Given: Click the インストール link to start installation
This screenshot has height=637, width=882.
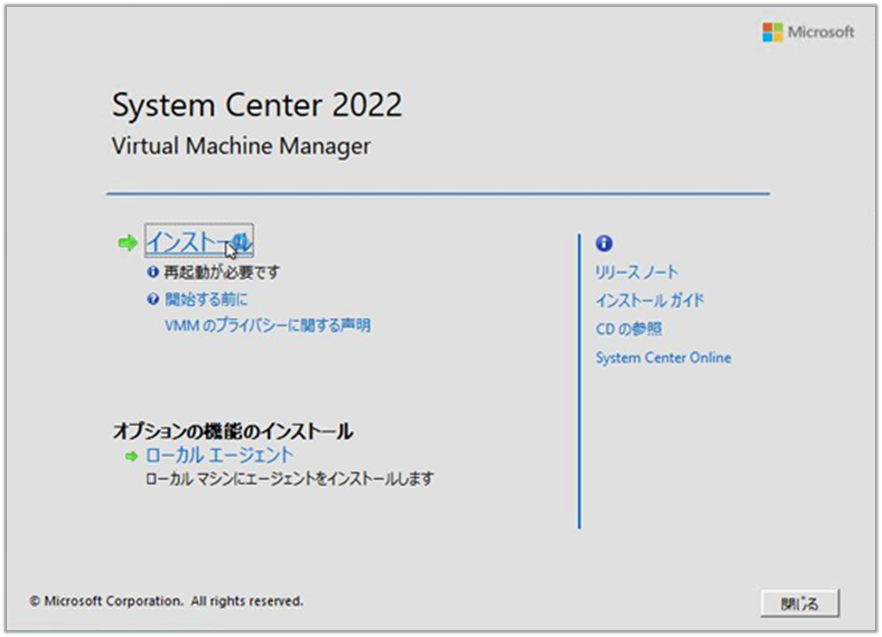Looking at the screenshot, I should click(x=199, y=241).
